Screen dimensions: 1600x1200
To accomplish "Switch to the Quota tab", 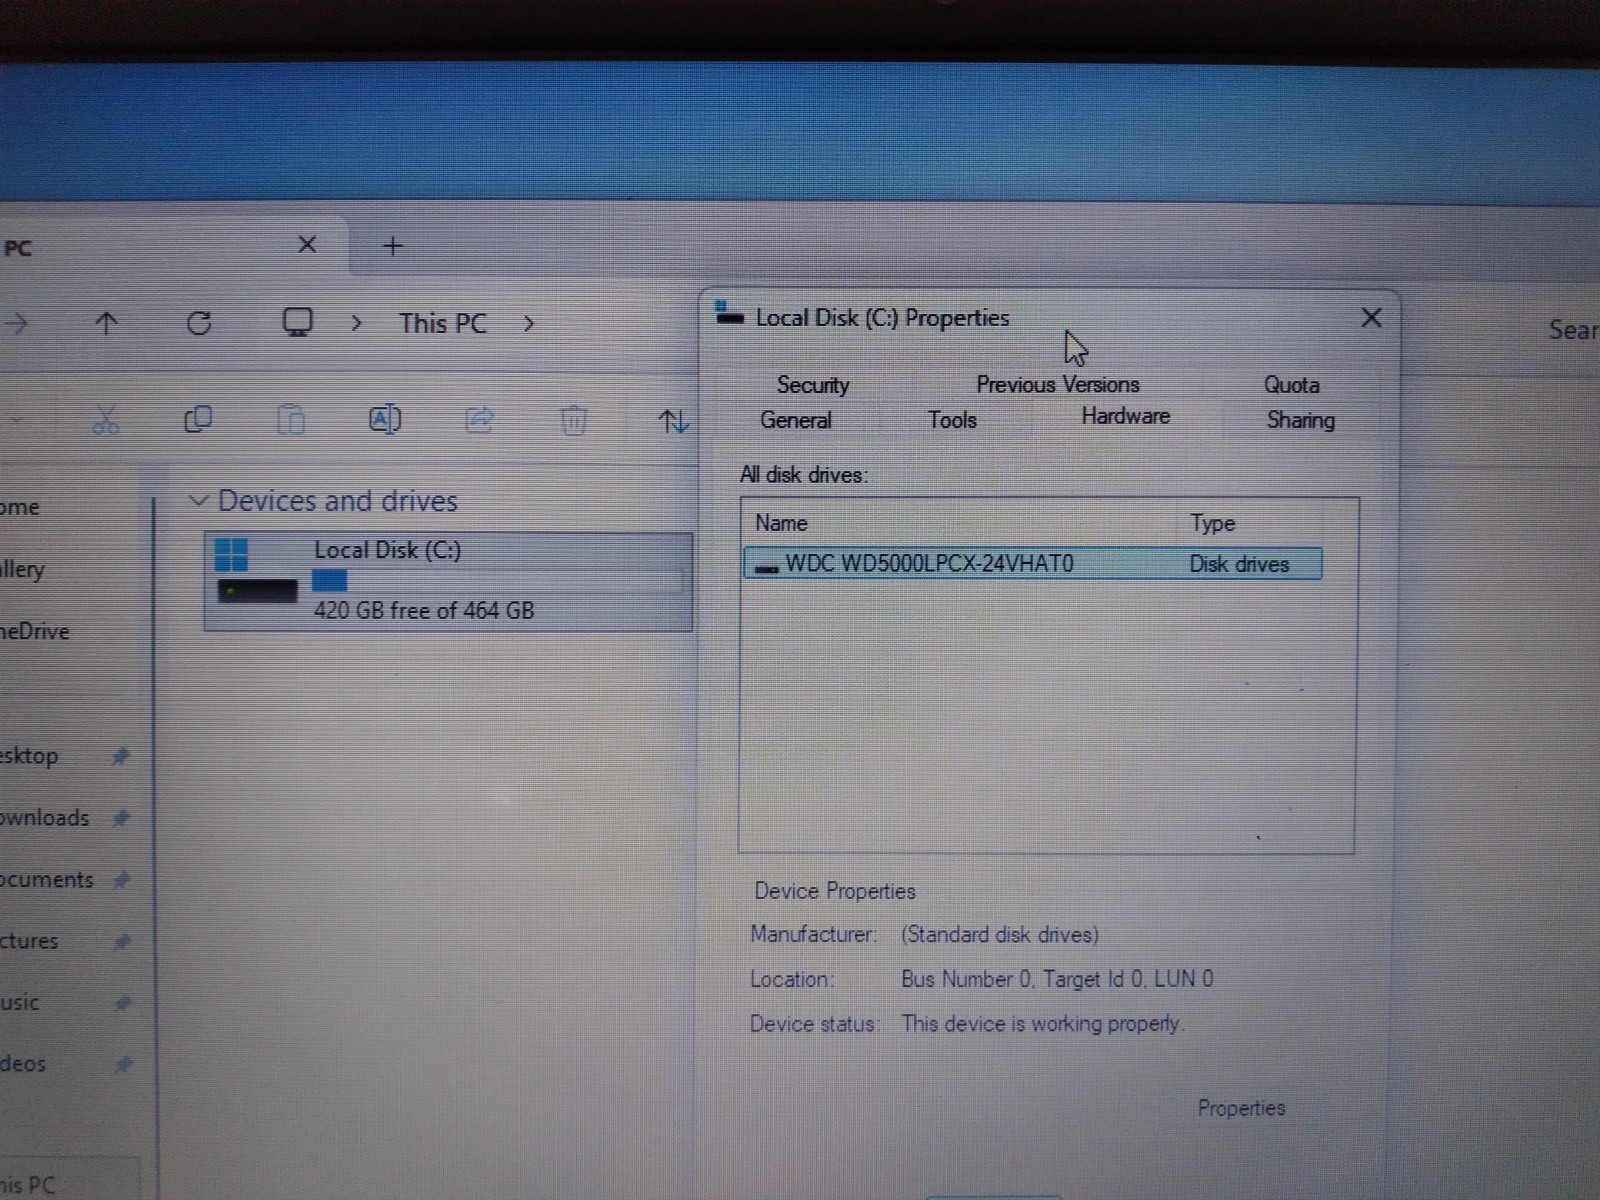I will pyautogui.click(x=1292, y=385).
